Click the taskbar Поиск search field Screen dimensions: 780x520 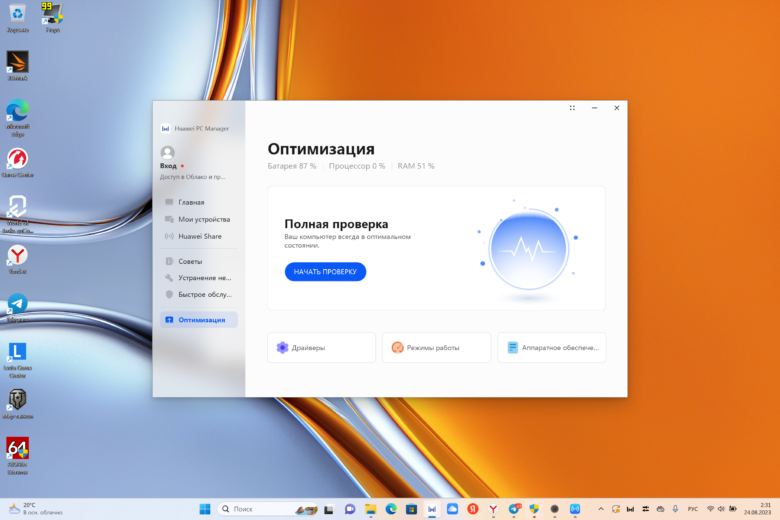pos(268,509)
